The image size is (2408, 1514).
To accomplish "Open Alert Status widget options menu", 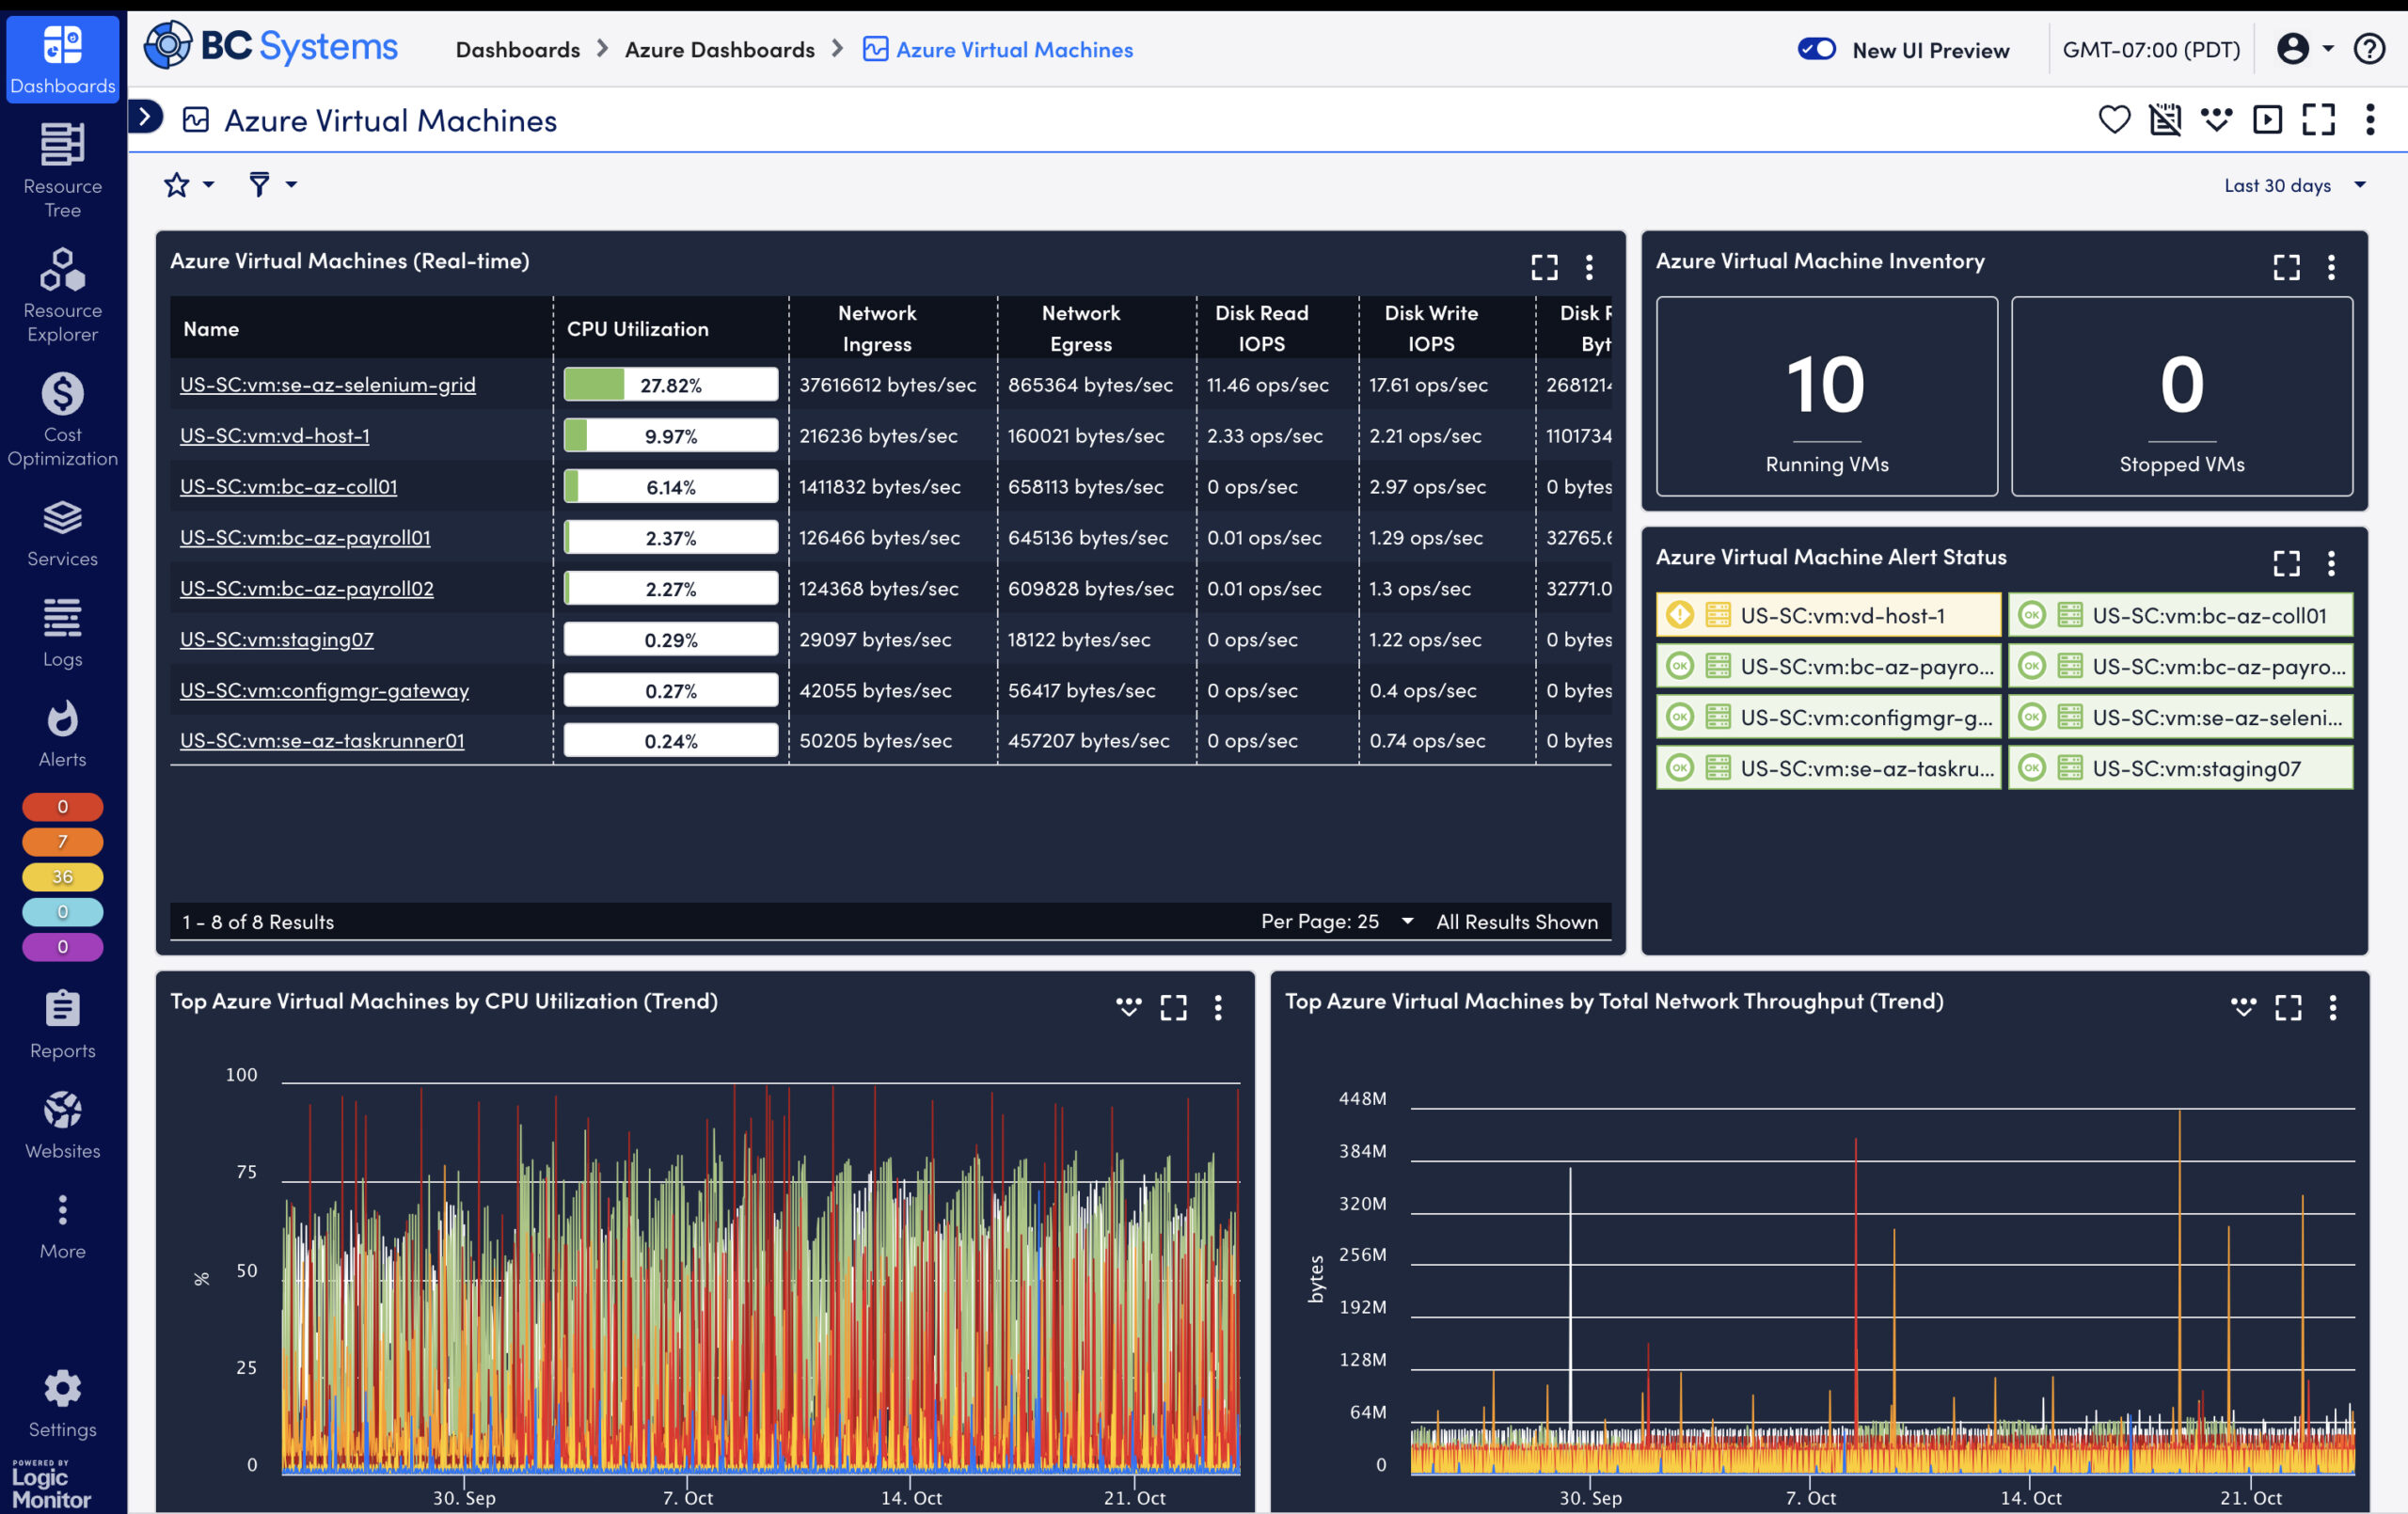I will [x=2331, y=563].
